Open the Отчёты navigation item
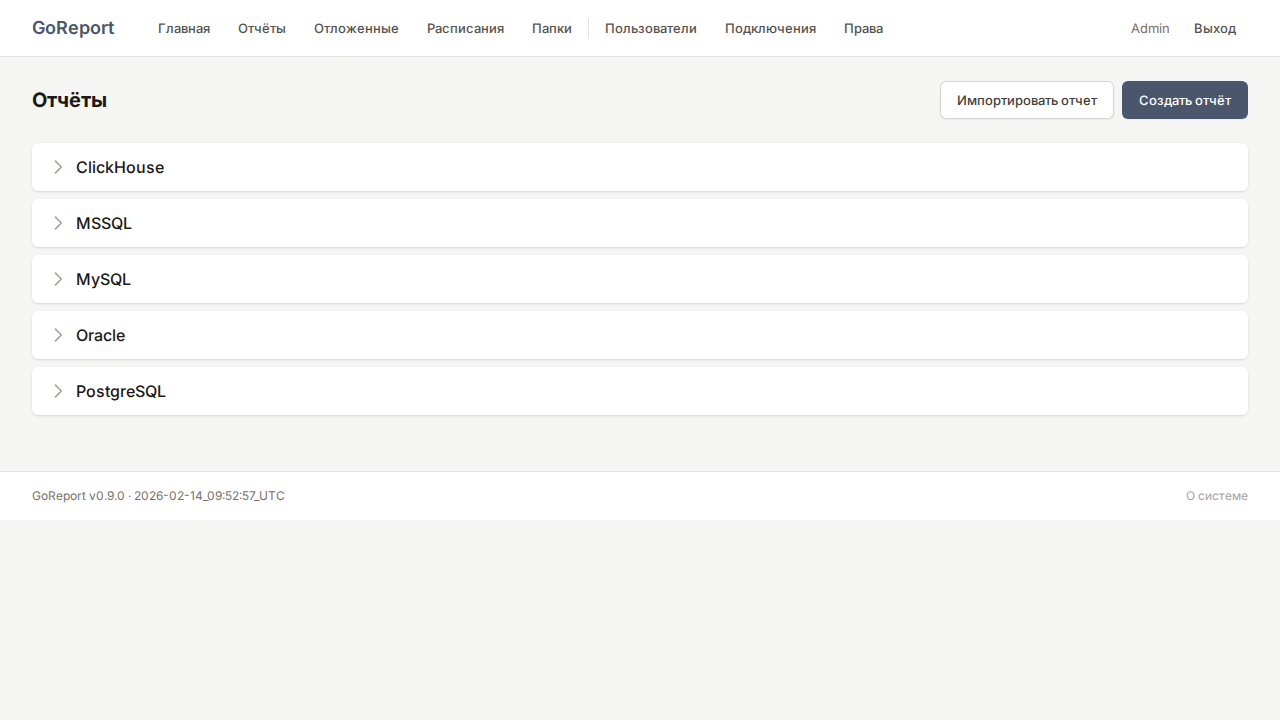 click(x=262, y=28)
